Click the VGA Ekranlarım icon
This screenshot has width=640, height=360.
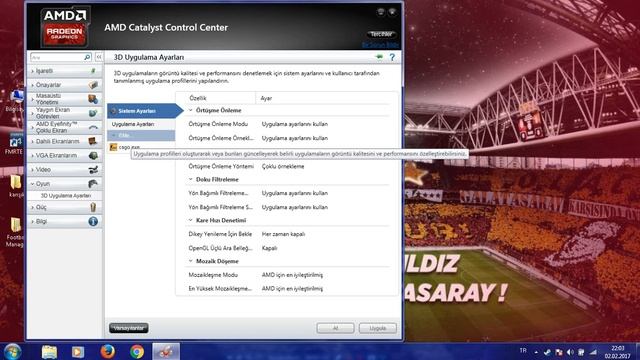click(93, 156)
